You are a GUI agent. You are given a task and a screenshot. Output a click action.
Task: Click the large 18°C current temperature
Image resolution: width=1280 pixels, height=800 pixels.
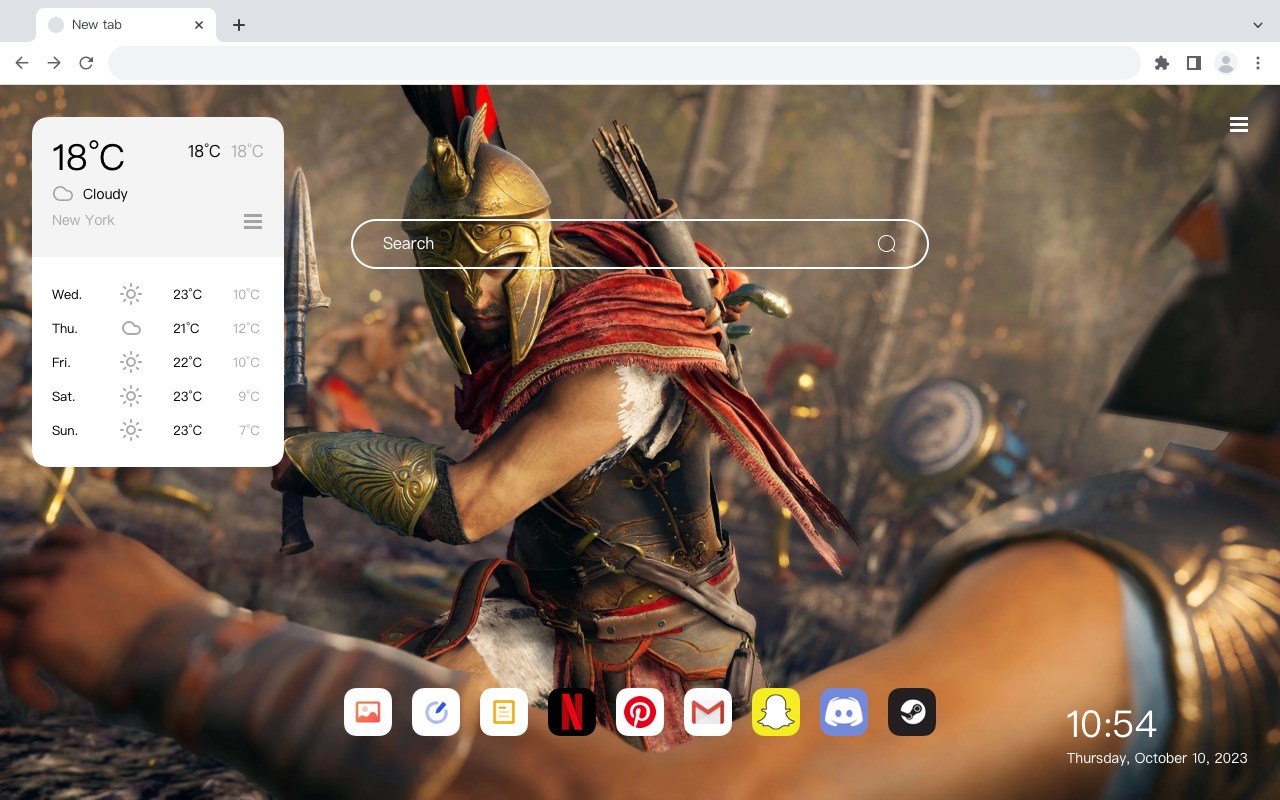point(88,157)
